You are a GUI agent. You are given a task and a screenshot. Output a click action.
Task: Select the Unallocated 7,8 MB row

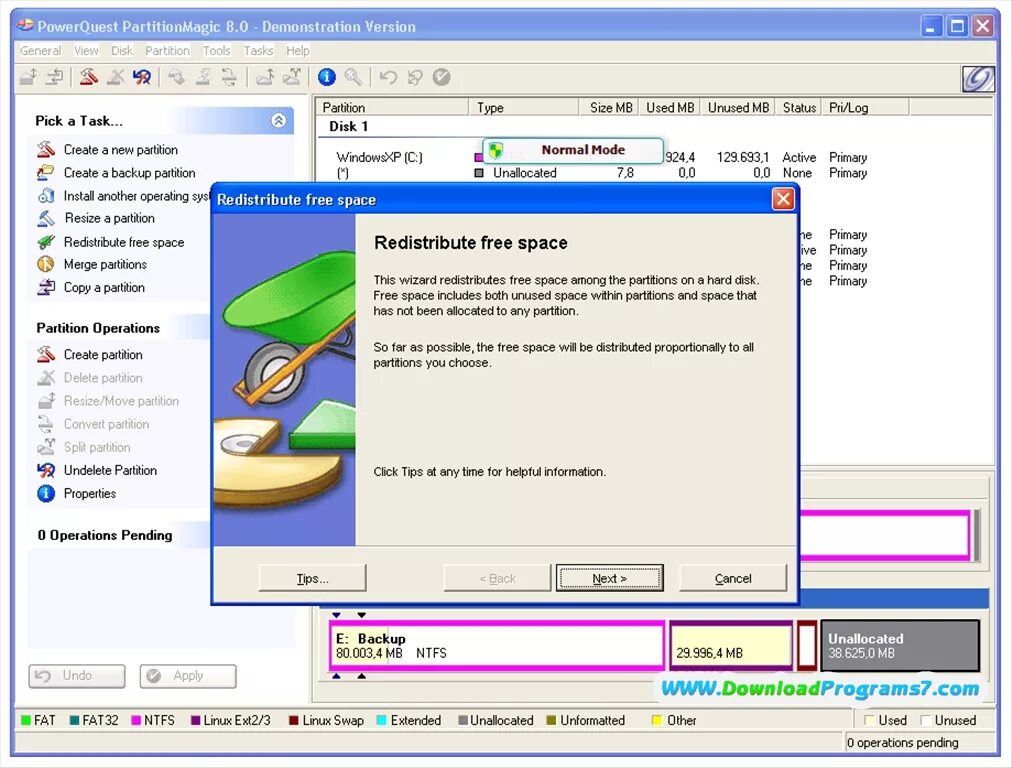(600, 173)
